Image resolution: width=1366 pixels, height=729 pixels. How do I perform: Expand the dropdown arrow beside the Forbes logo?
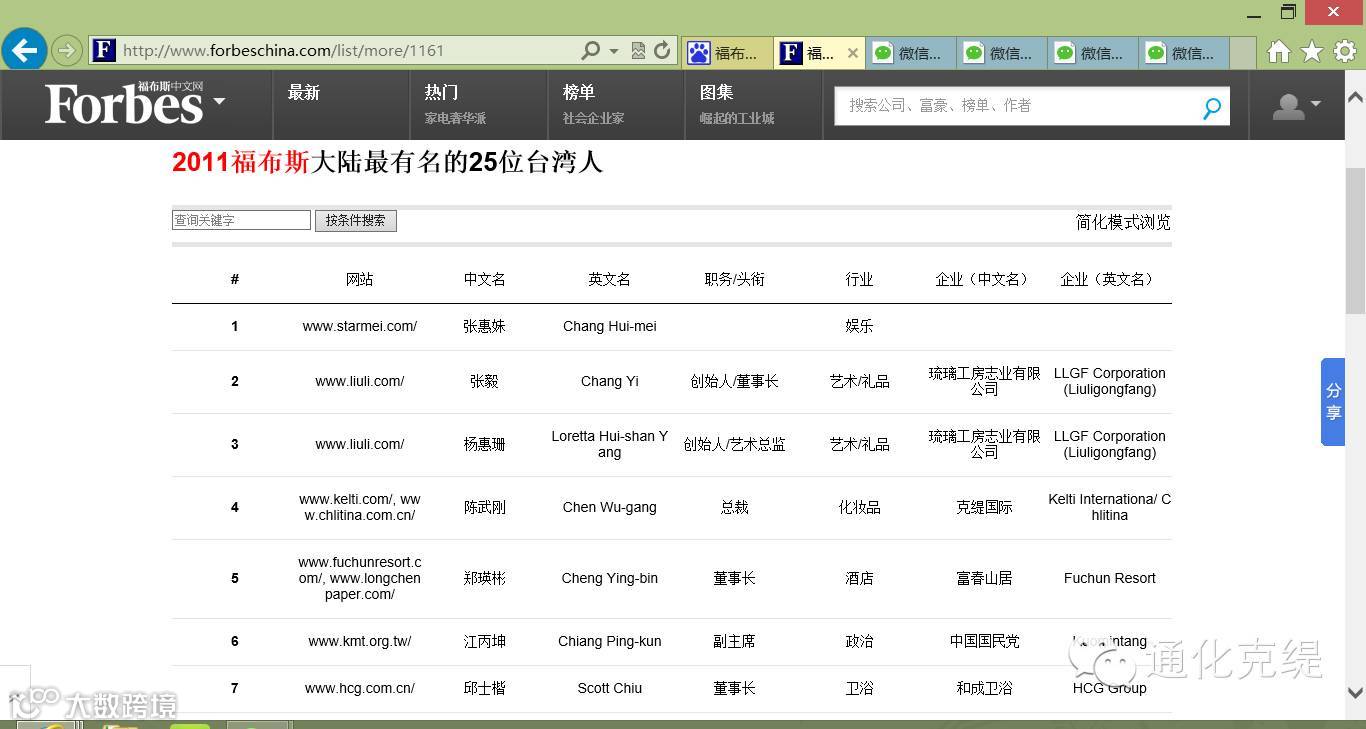pyautogui.click(x=219, y=101)
